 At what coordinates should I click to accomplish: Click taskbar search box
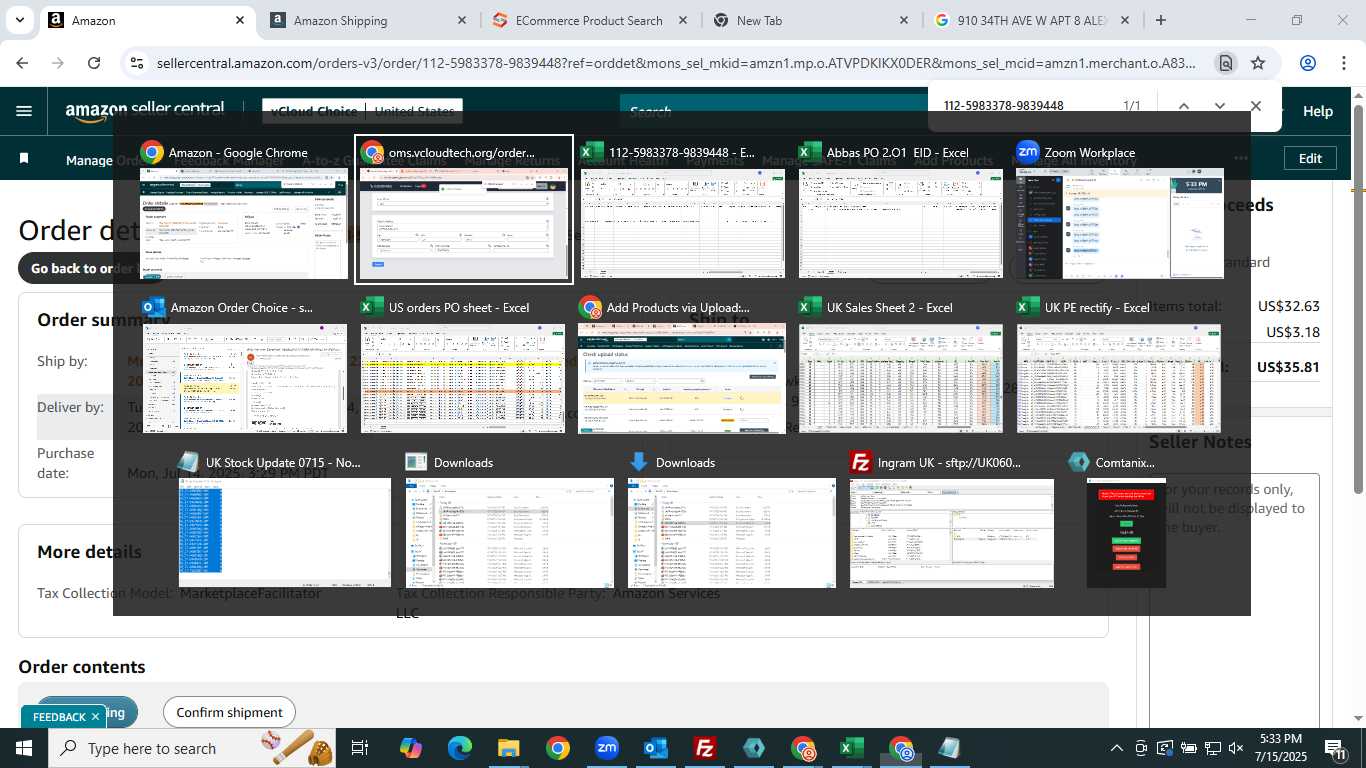192,748
